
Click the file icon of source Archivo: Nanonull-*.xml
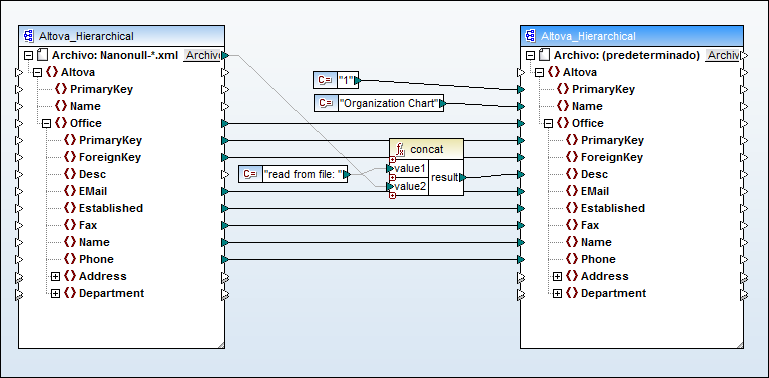click(42, 55)
